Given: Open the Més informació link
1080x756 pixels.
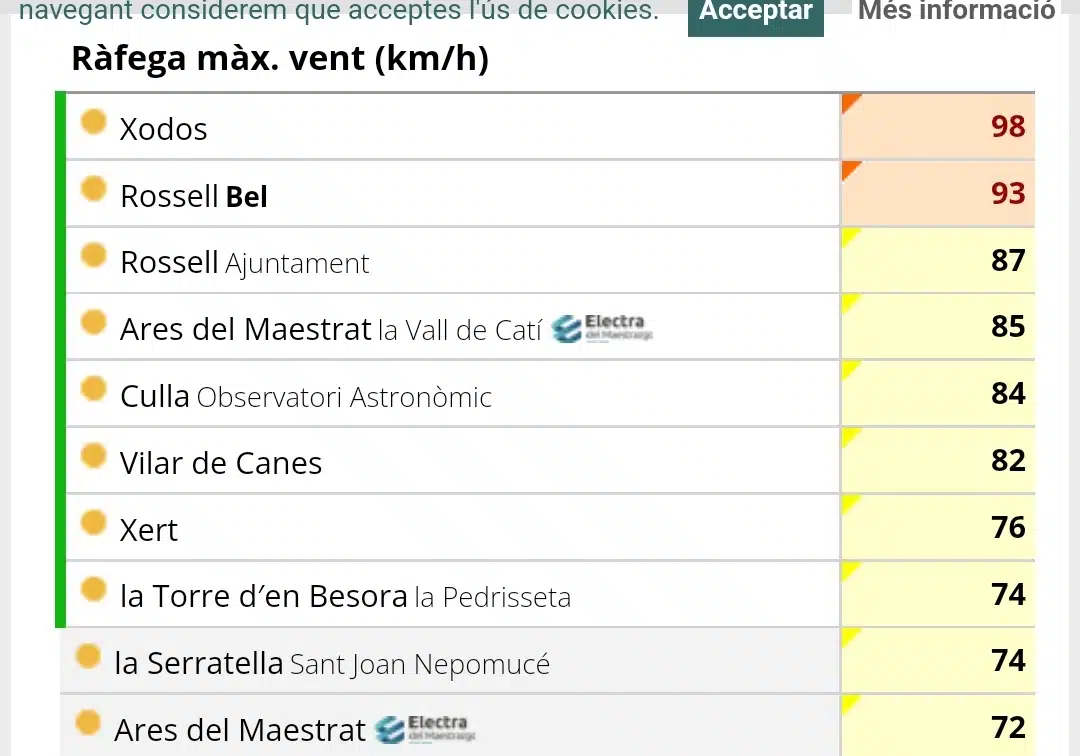Looking at the screenshot, I should coord(957,11).
